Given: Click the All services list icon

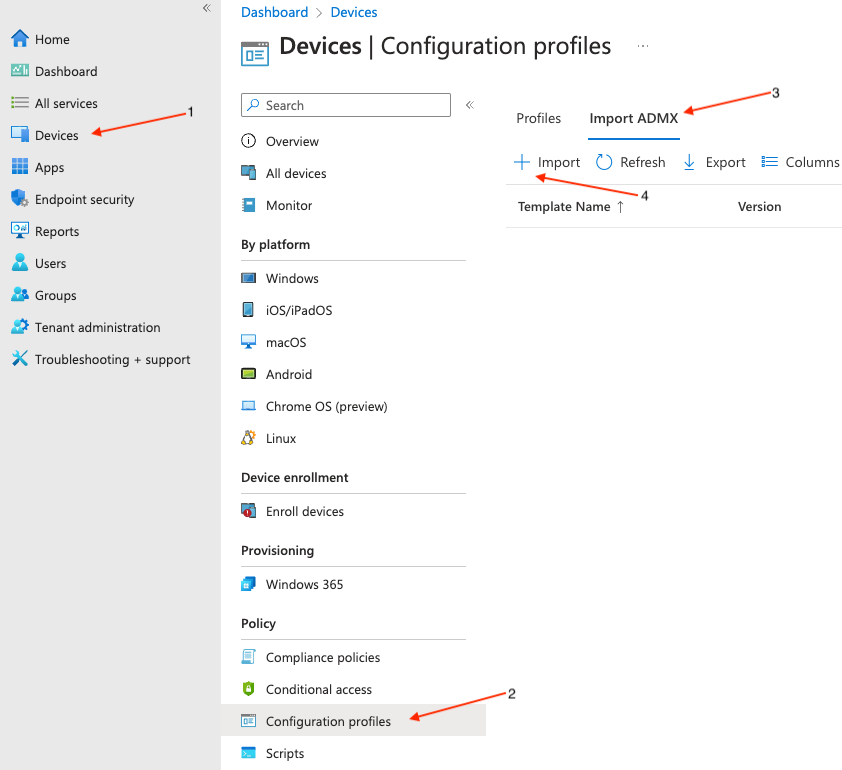Looking at the screenshot, I should (x=20, y=103).
